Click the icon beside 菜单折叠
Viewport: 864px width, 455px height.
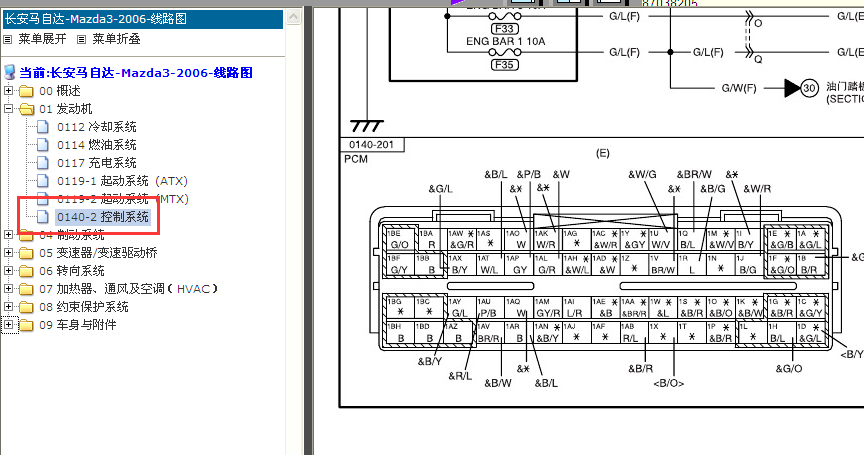82,40
